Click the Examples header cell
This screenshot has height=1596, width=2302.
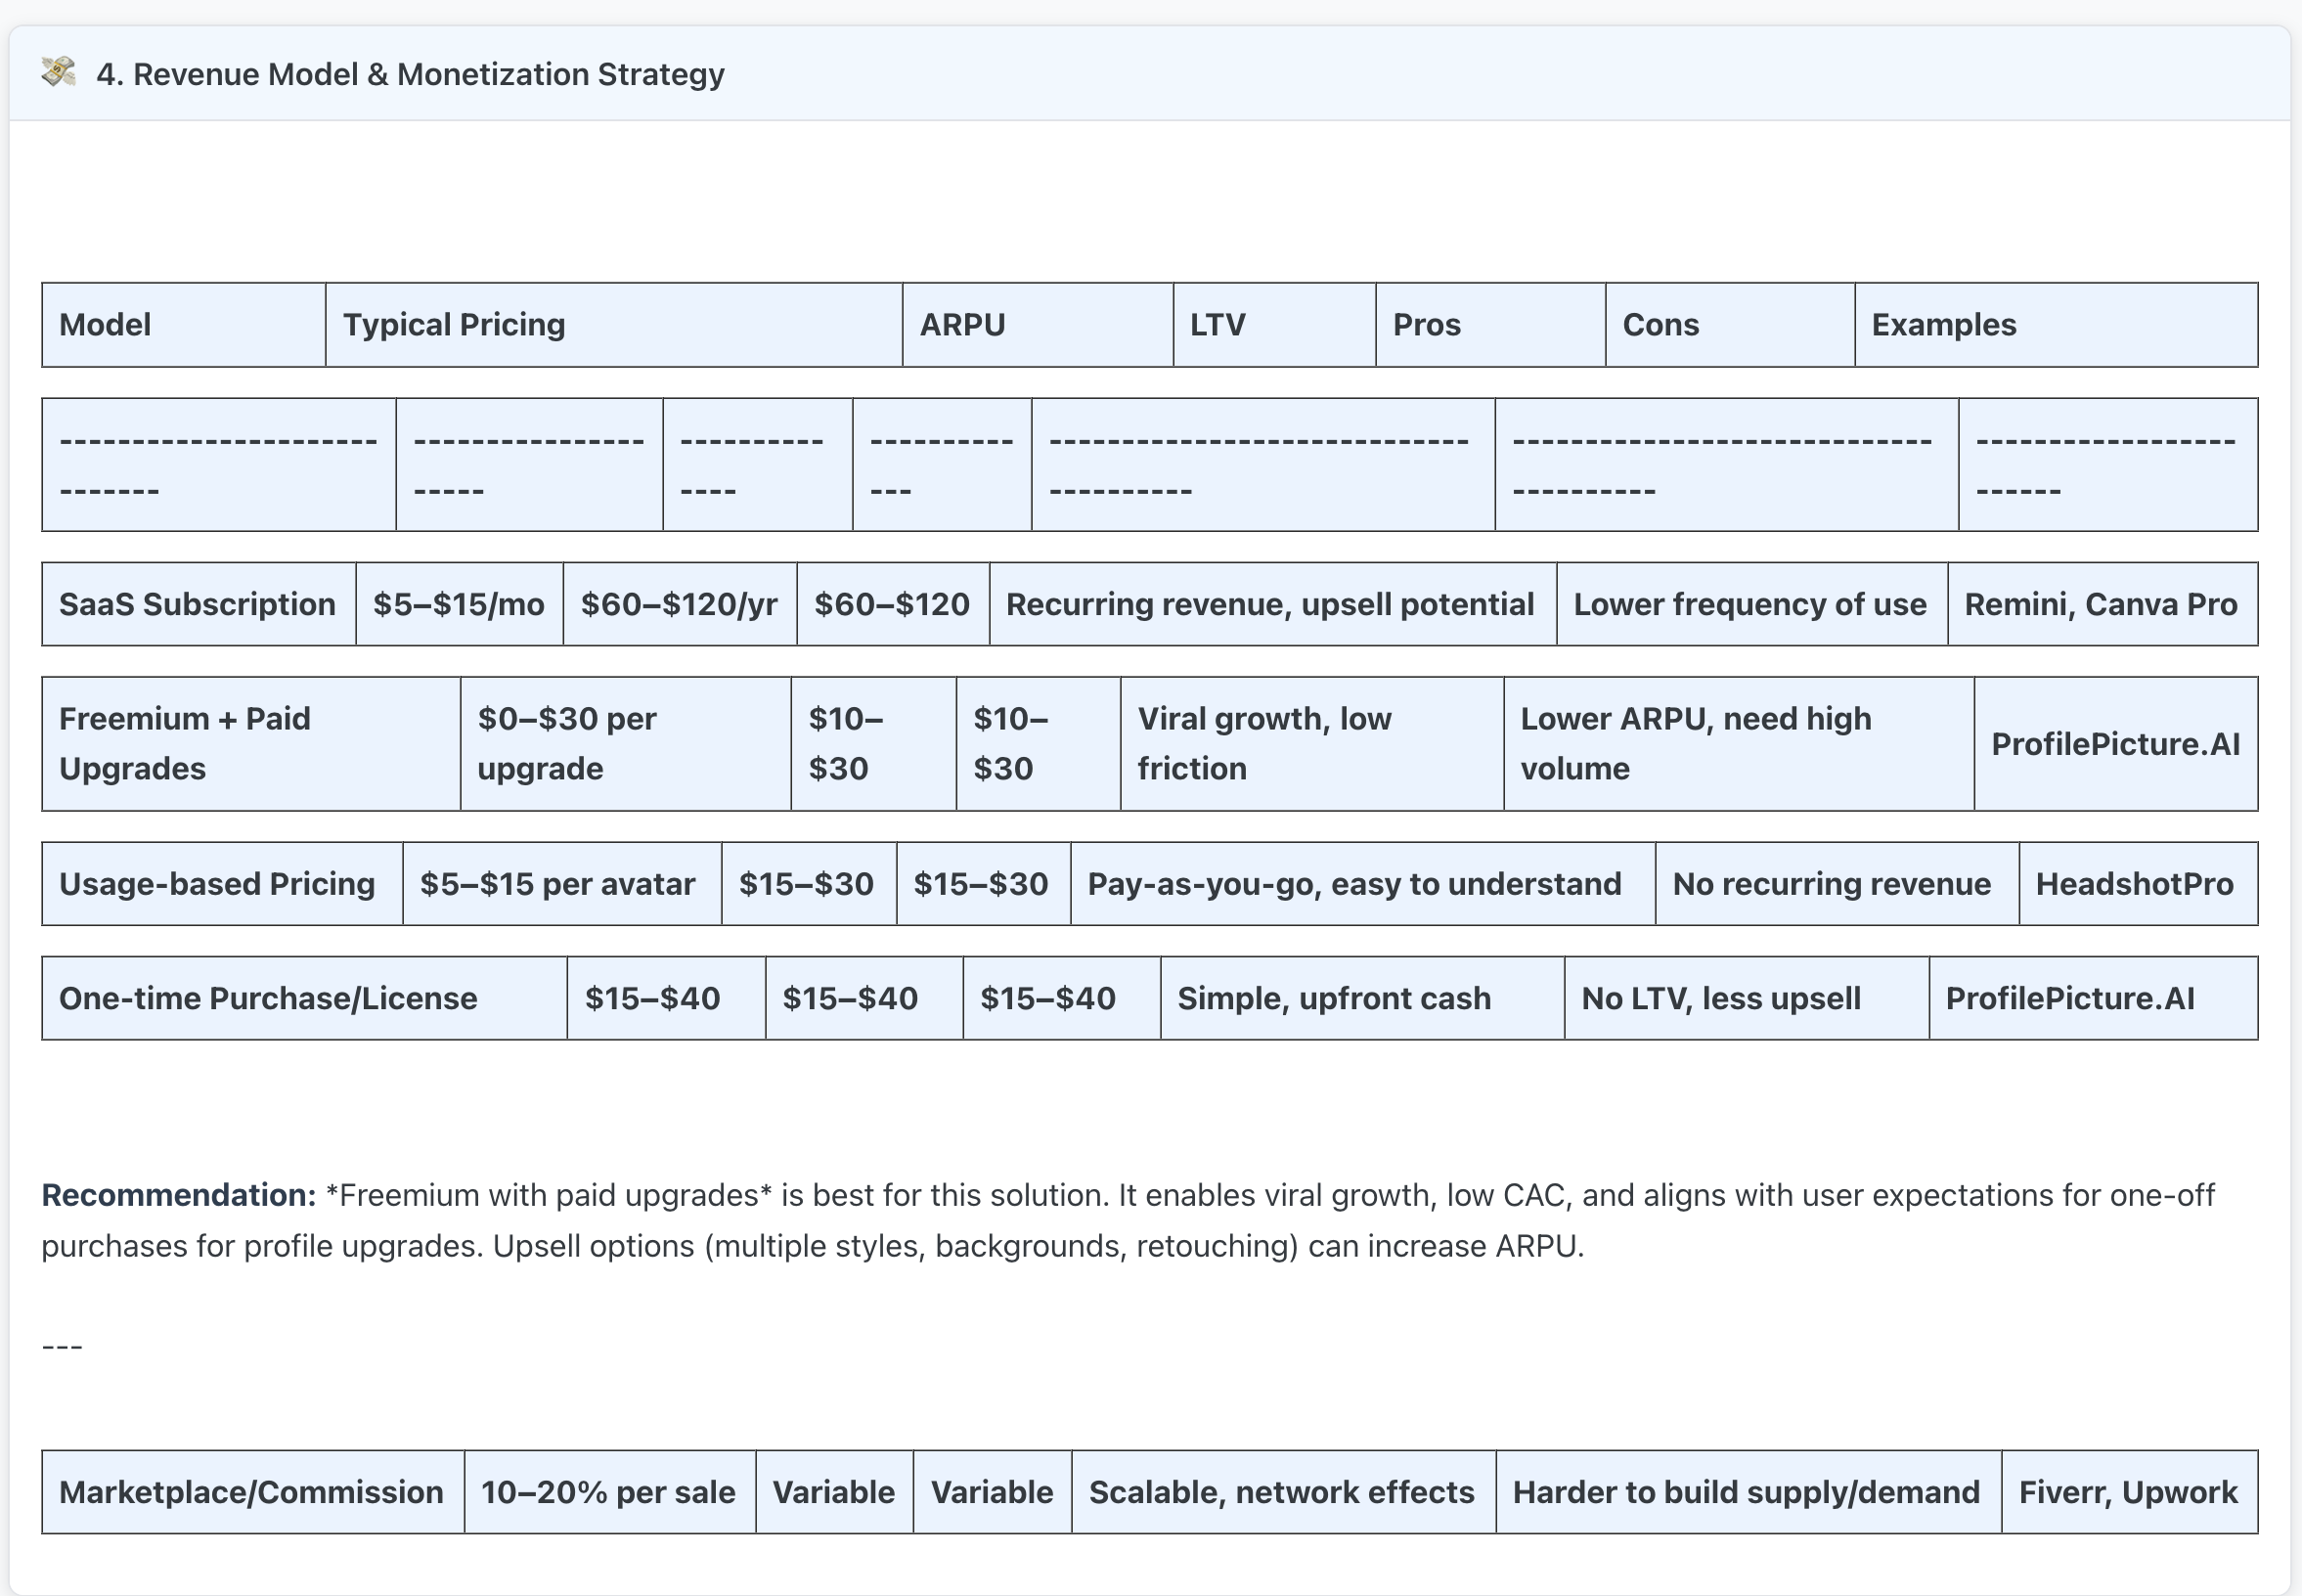[x=2055, y=325]
